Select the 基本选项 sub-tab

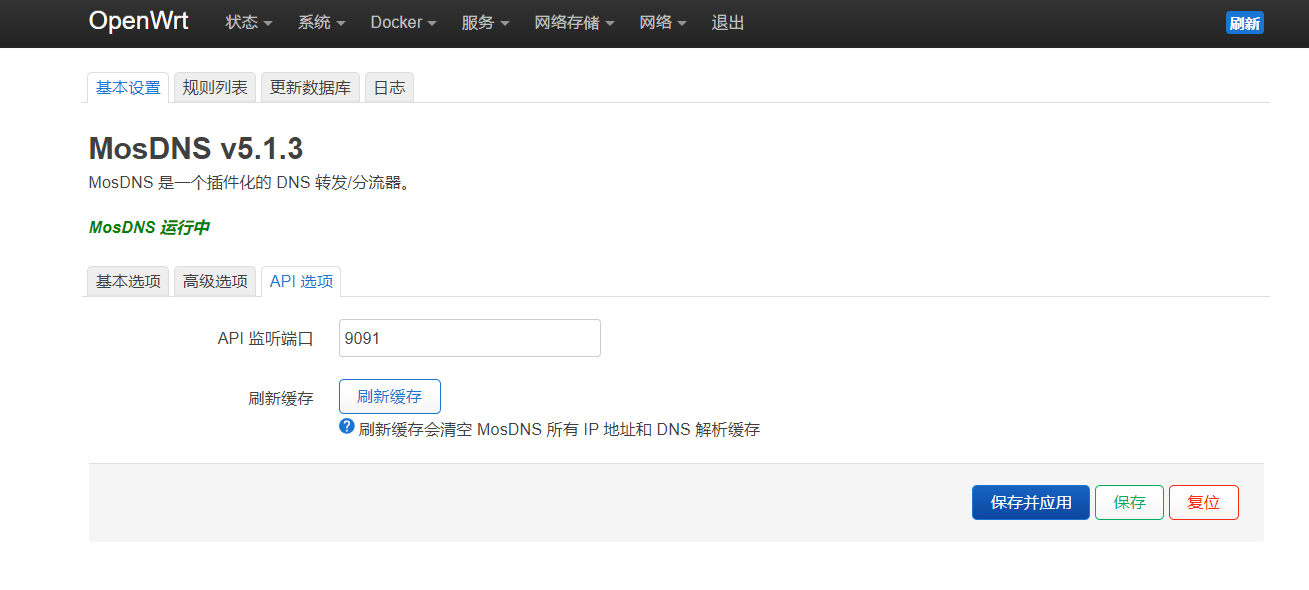click(128, 282)
